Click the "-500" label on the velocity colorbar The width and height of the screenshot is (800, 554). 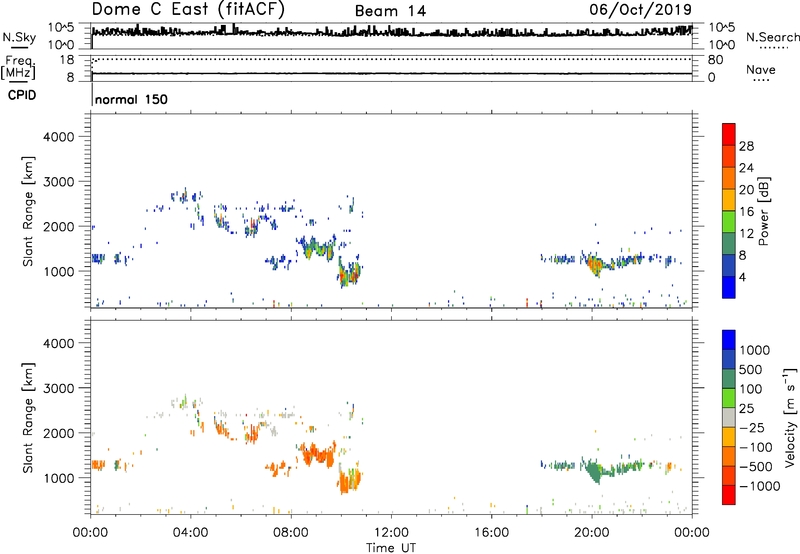pyautogui.click(x=756, y=467)
